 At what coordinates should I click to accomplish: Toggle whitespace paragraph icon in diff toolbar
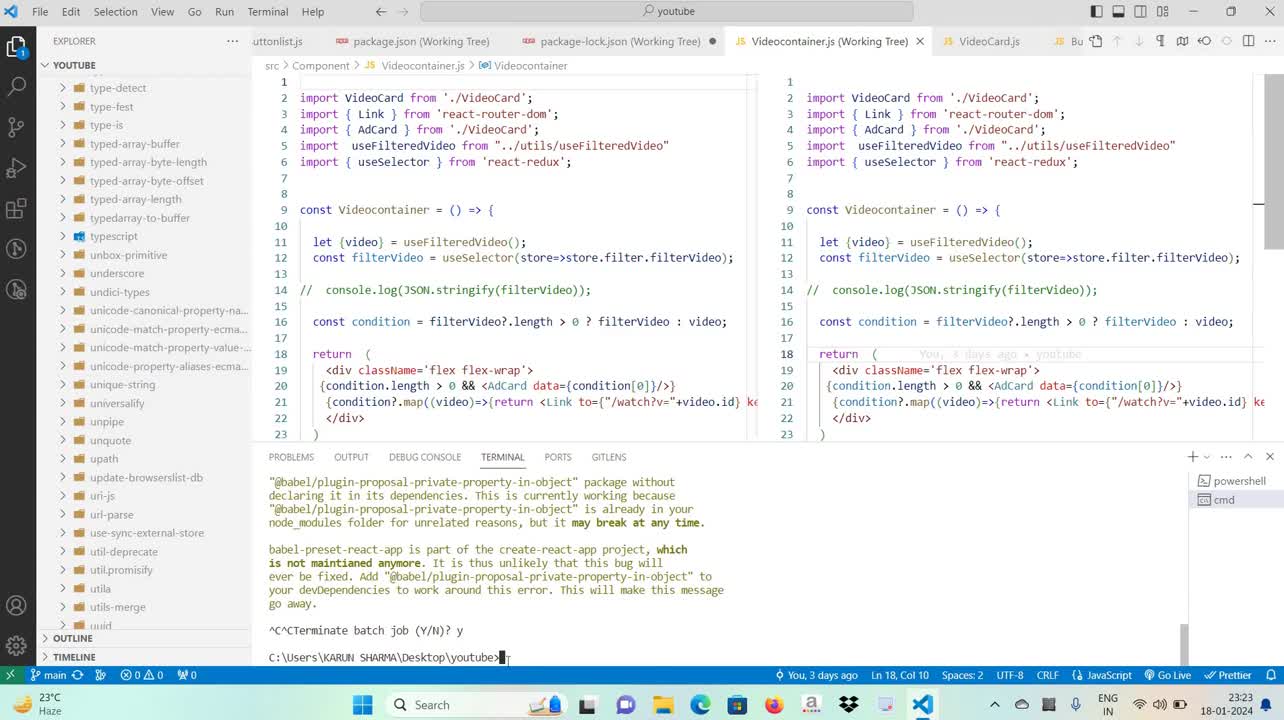[x=1161, y=41]
